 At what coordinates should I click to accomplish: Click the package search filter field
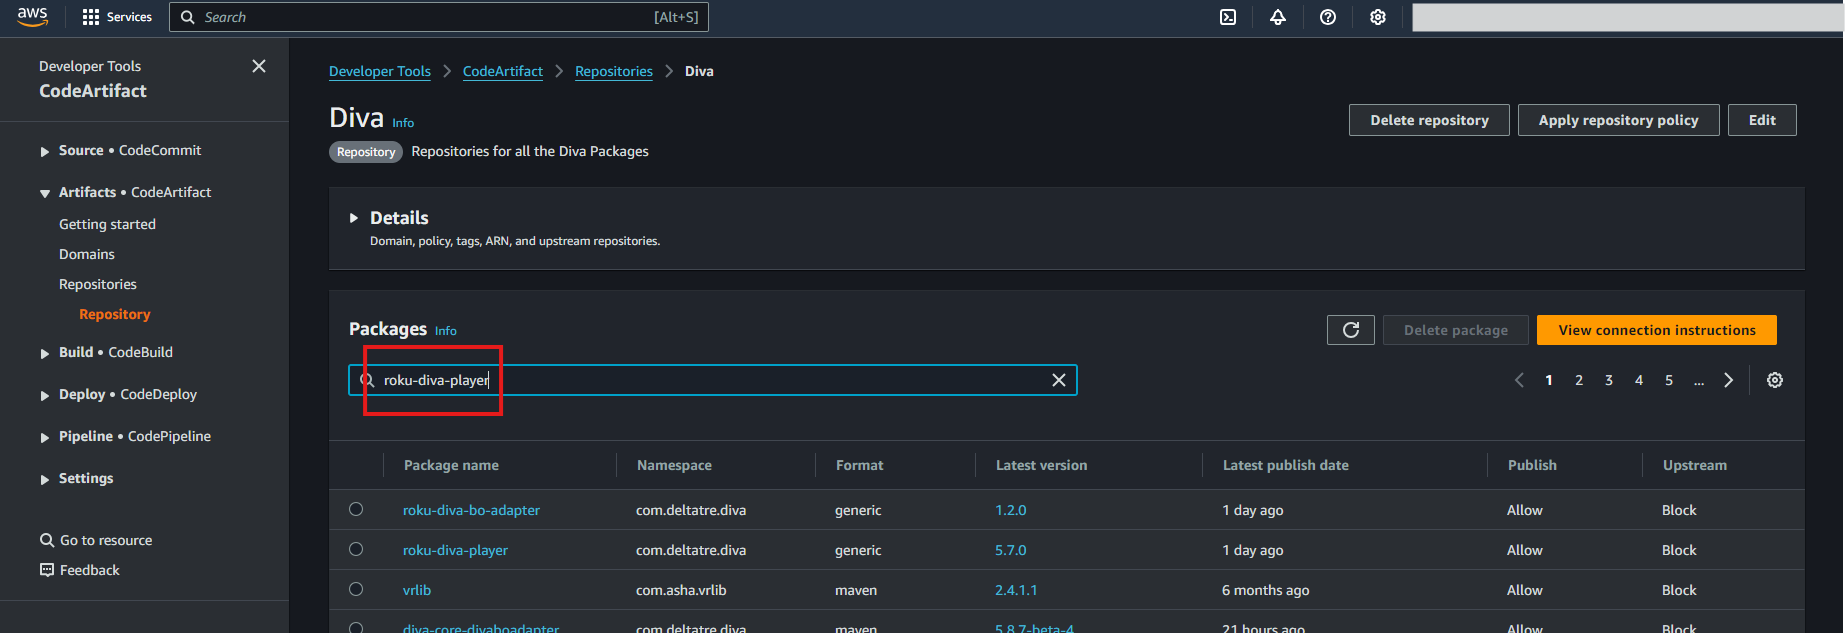[x=712, y=380]
